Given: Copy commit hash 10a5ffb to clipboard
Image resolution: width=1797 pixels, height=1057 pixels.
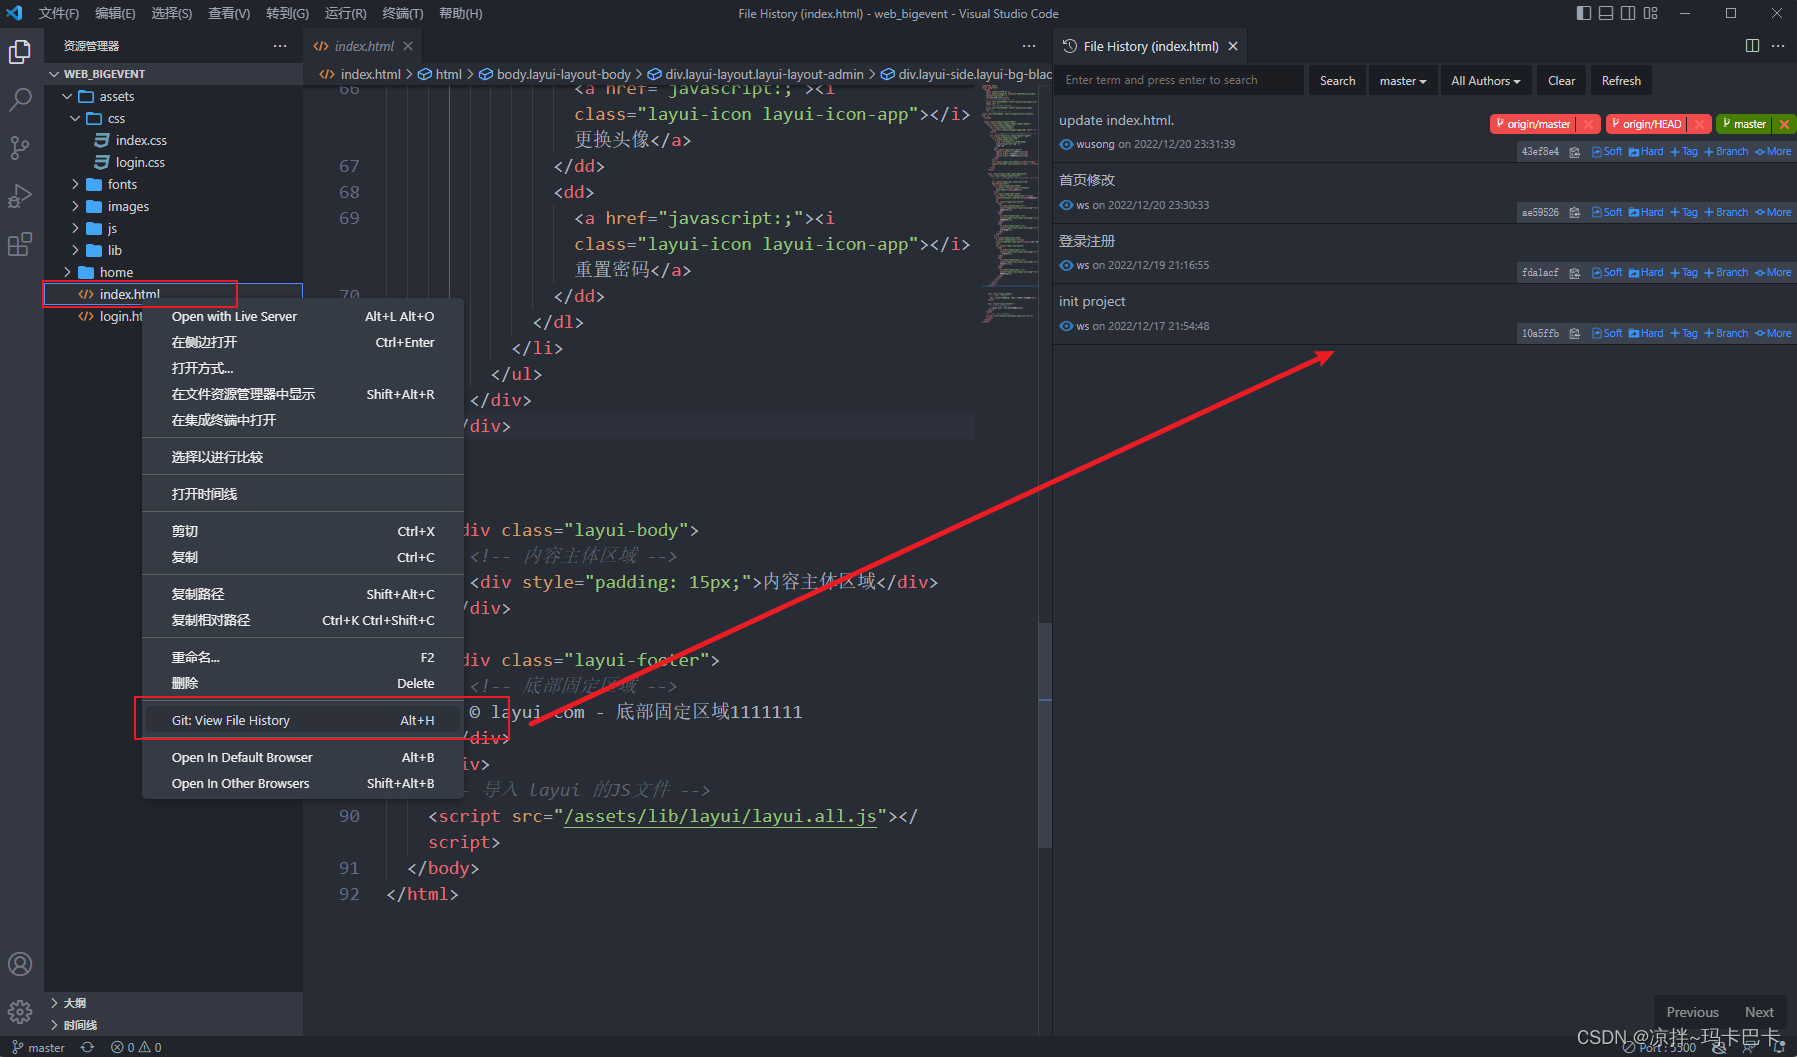Looking at the screenshot, I should 1574,334.
